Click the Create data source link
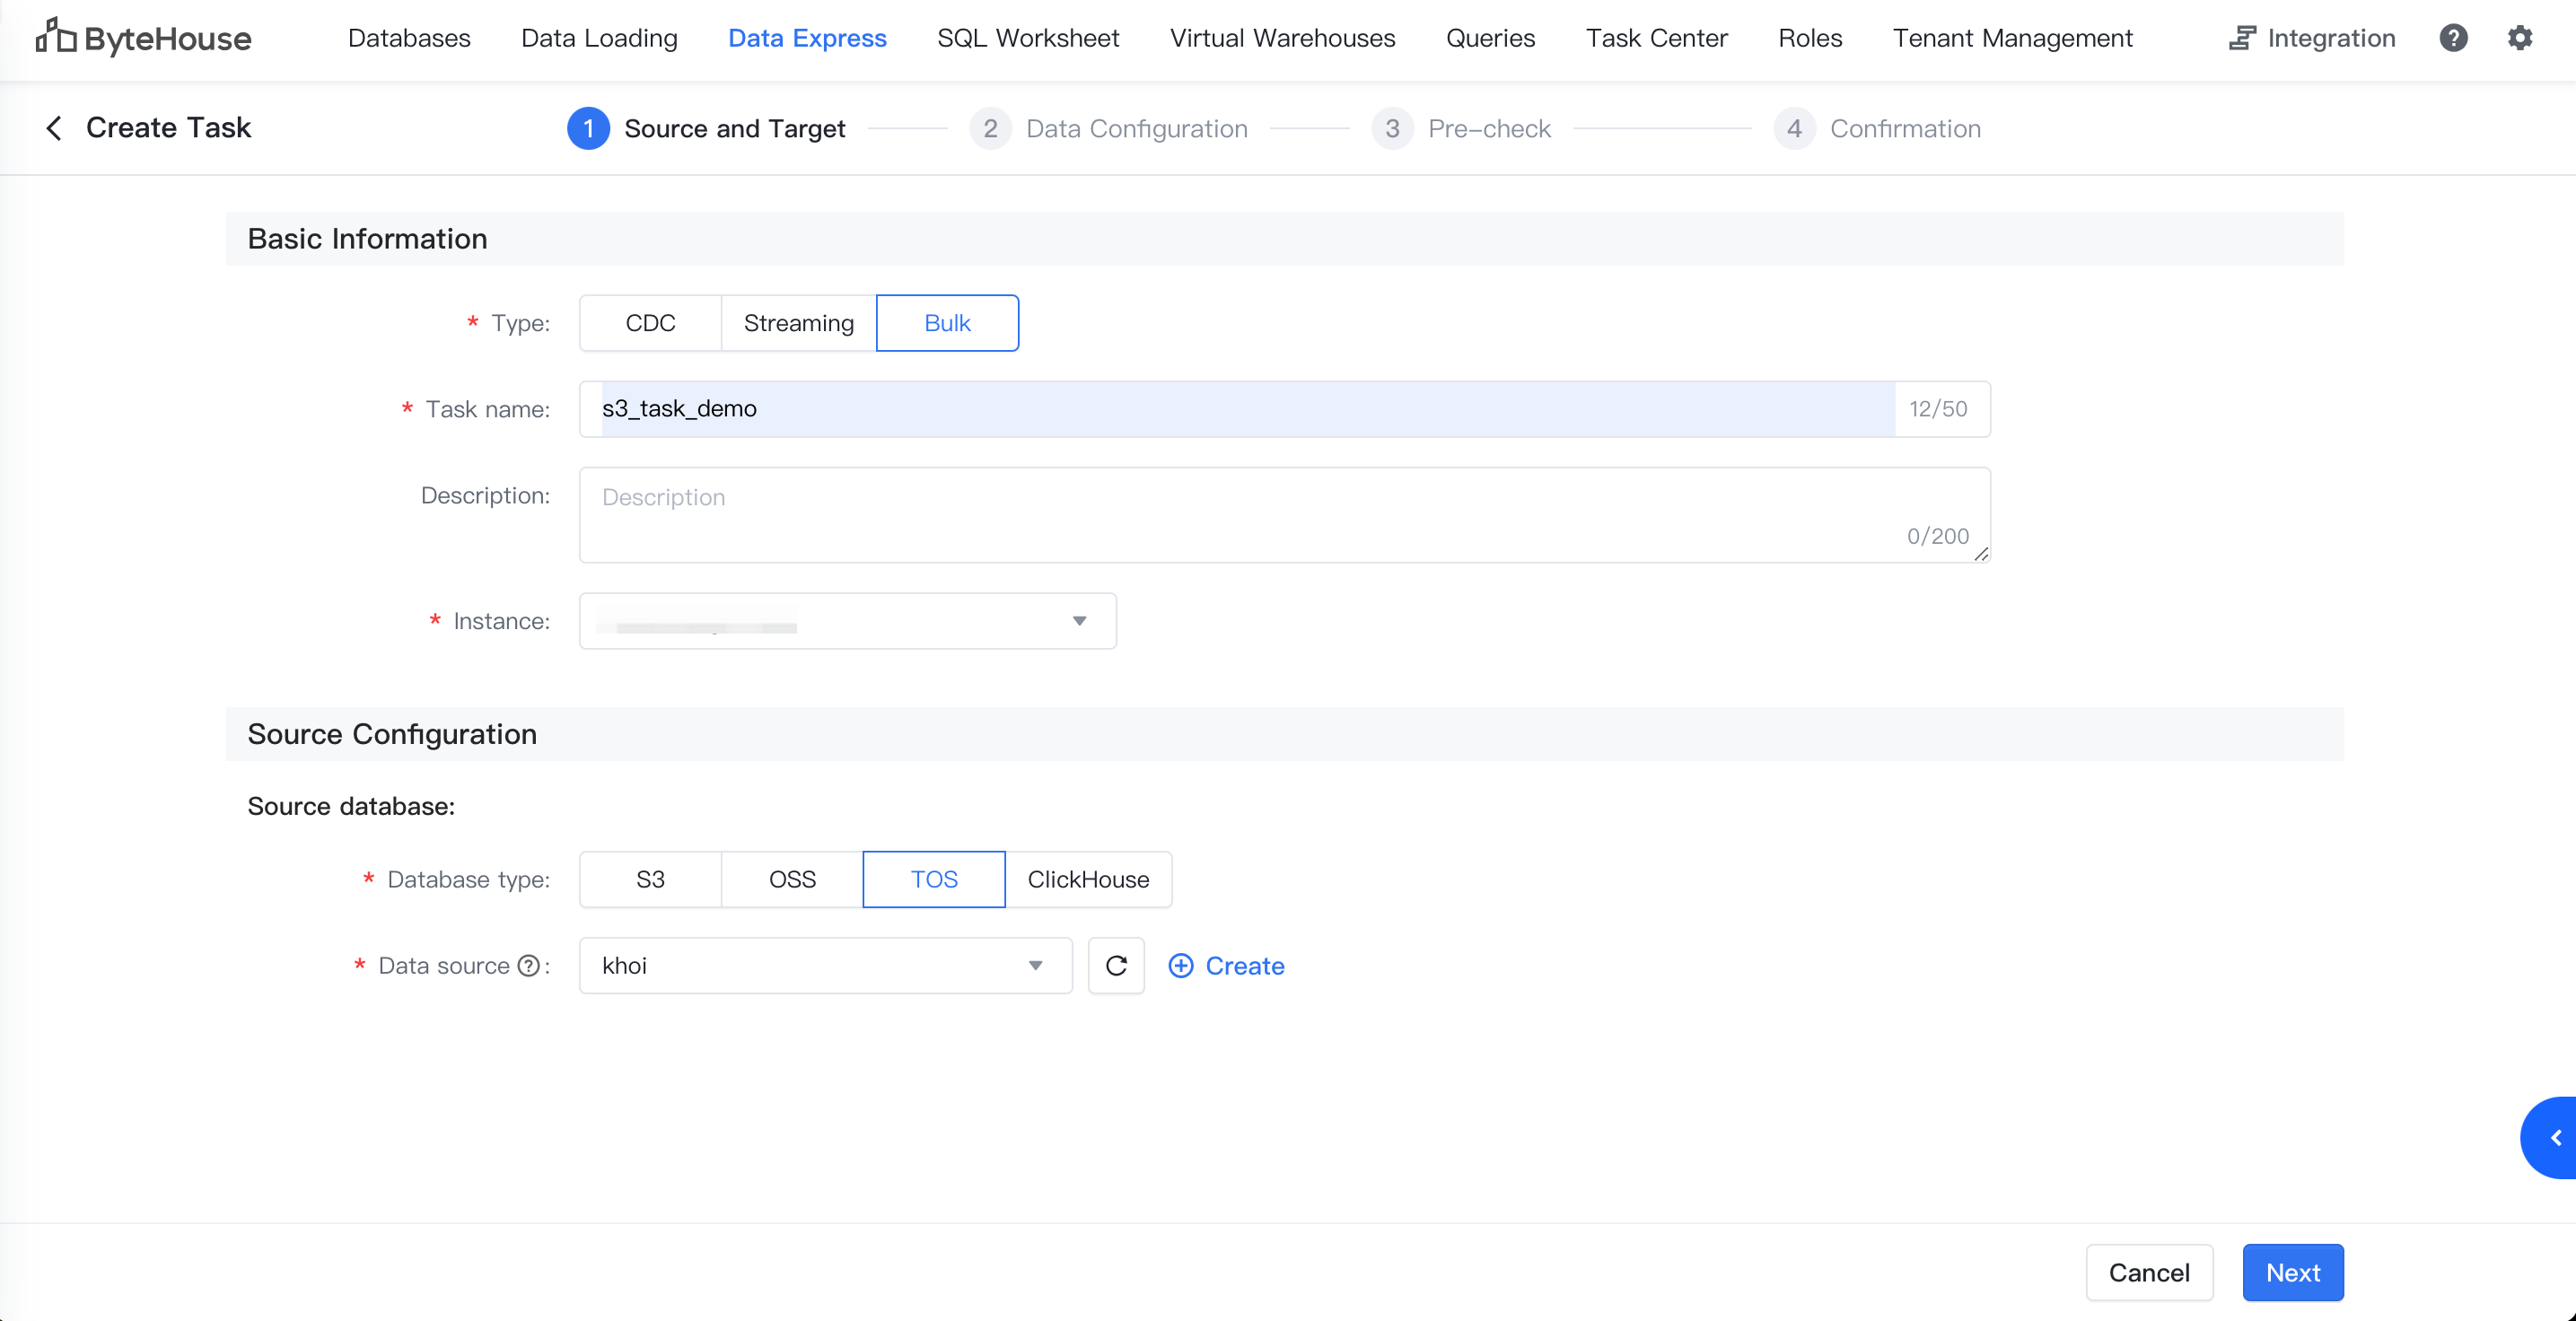Viewport: 2576px width, 1321px height. coord(1244,966)
